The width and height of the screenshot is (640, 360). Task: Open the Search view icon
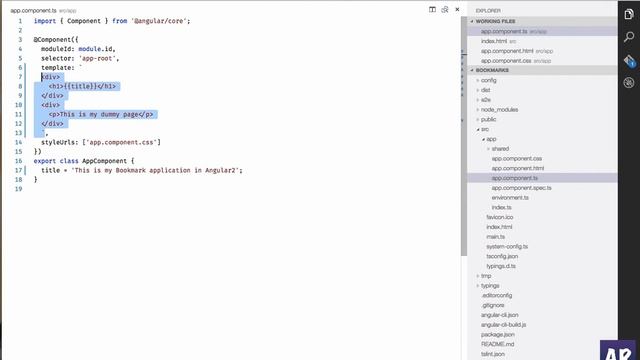pyautogui.click(x=629, y=37)
